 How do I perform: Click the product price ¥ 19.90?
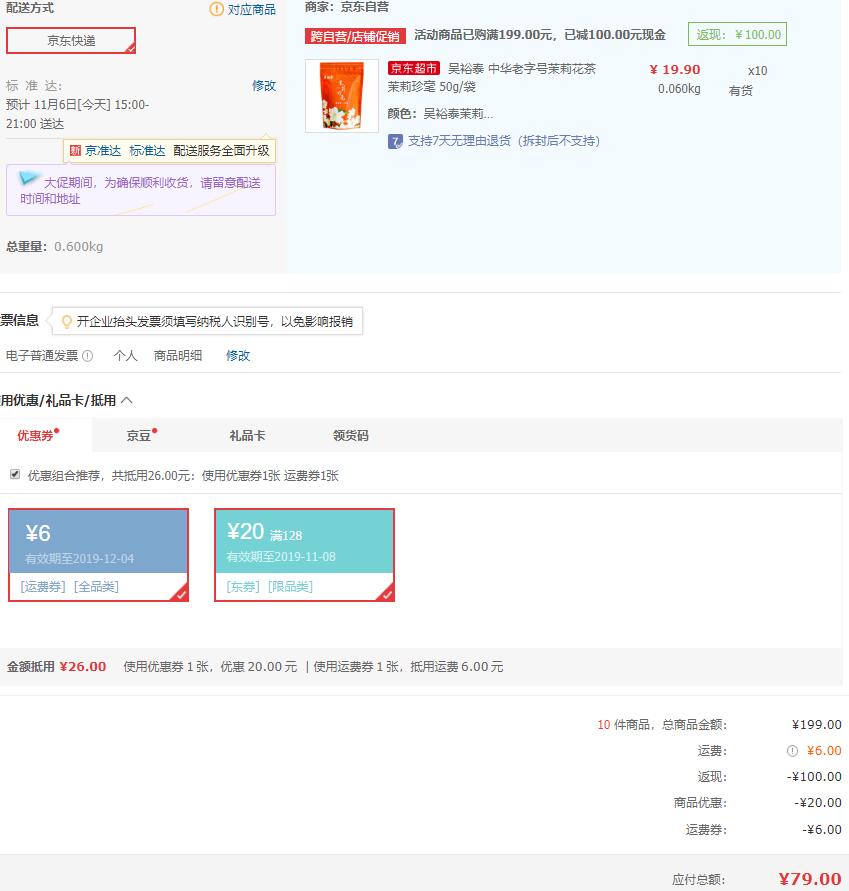point(675,69)
